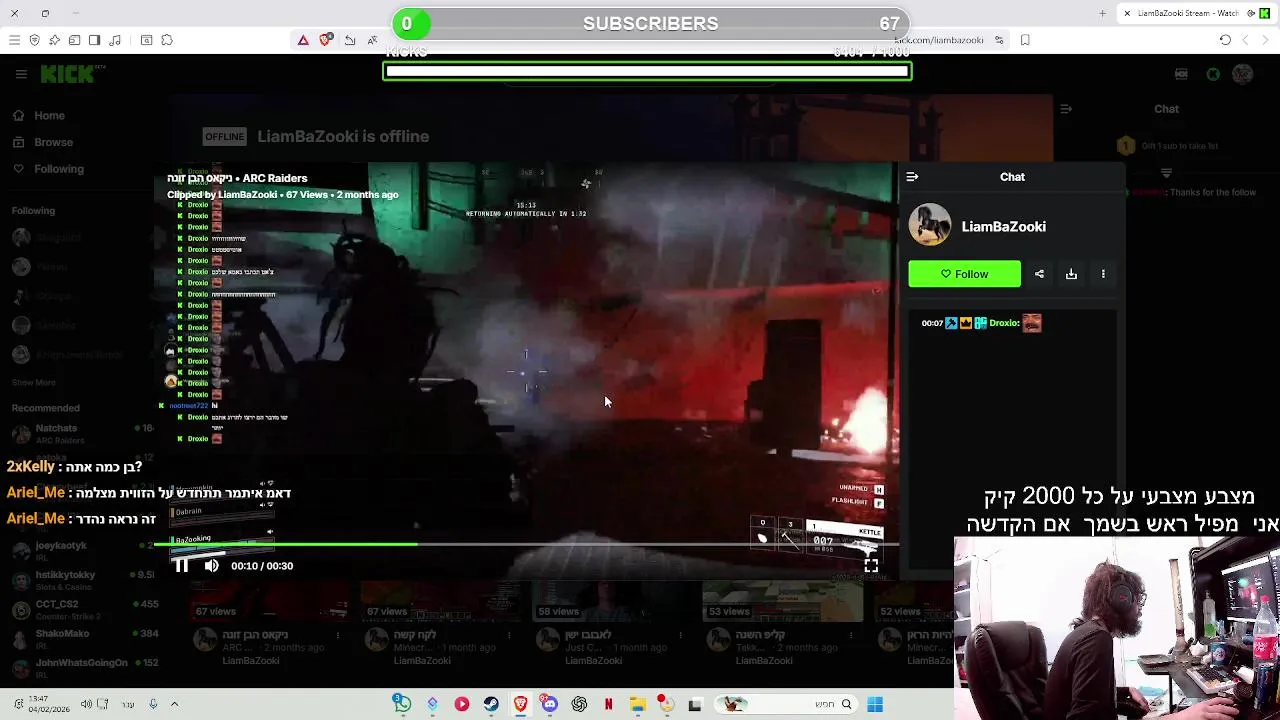Open File Explorer from taskbar

click(x=638, y=704)
